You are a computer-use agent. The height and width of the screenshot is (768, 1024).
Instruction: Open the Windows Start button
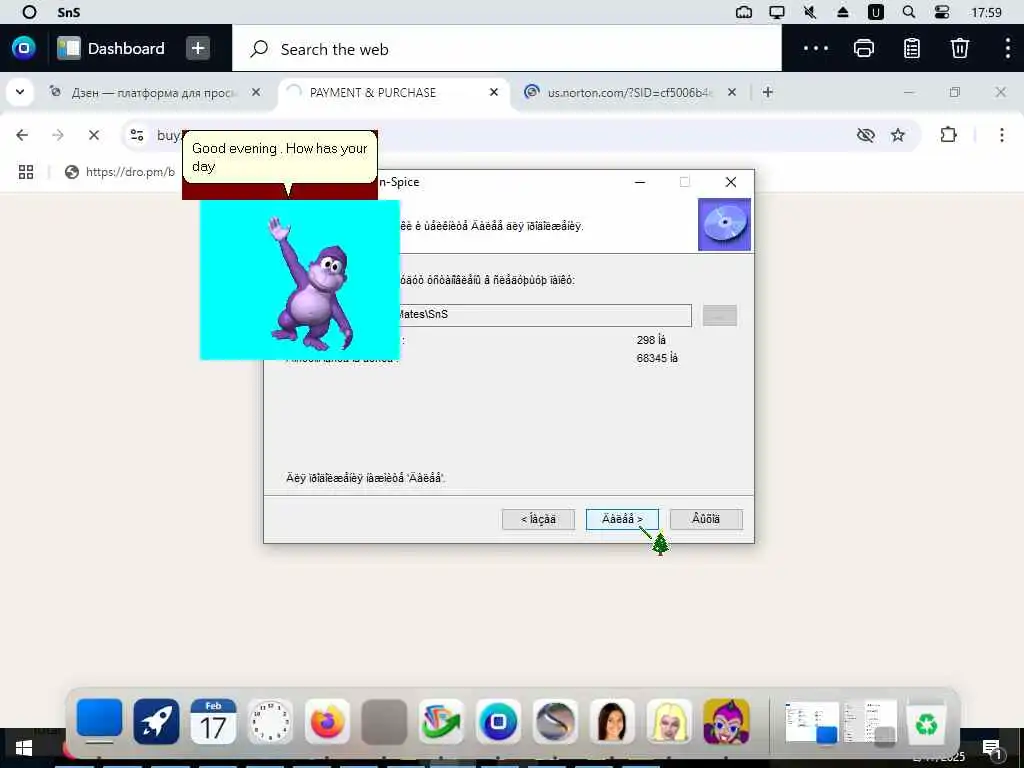pyautogui.click(x=24, y=748)
